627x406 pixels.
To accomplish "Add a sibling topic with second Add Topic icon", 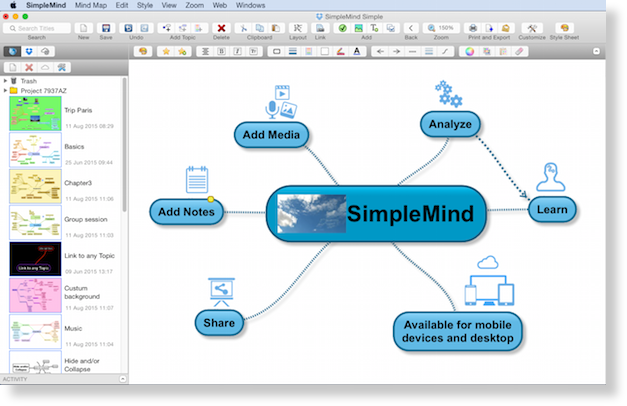I will pyautogui.click(x=183, y=28).
